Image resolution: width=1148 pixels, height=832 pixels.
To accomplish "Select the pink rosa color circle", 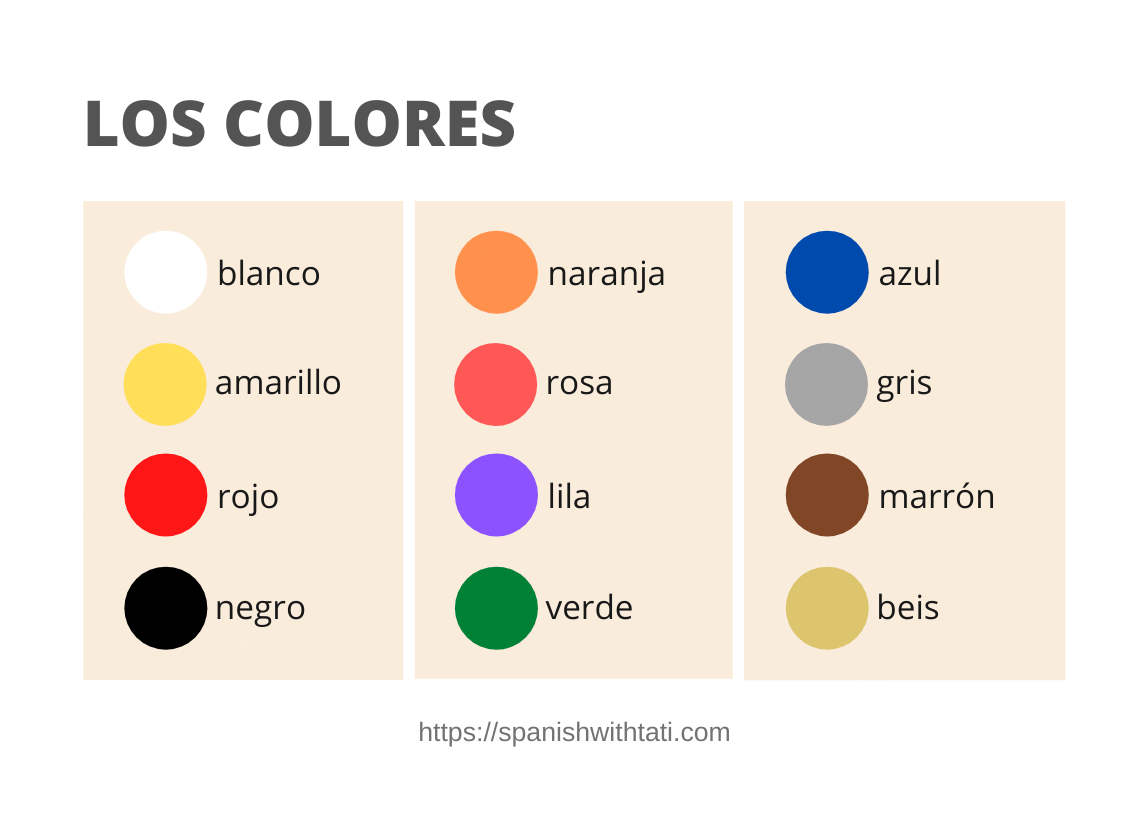I will click(x=496, y=384).
